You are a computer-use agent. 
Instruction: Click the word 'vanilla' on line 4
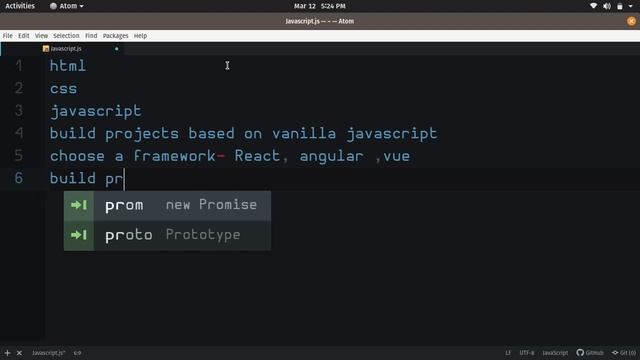click(304, 133)
